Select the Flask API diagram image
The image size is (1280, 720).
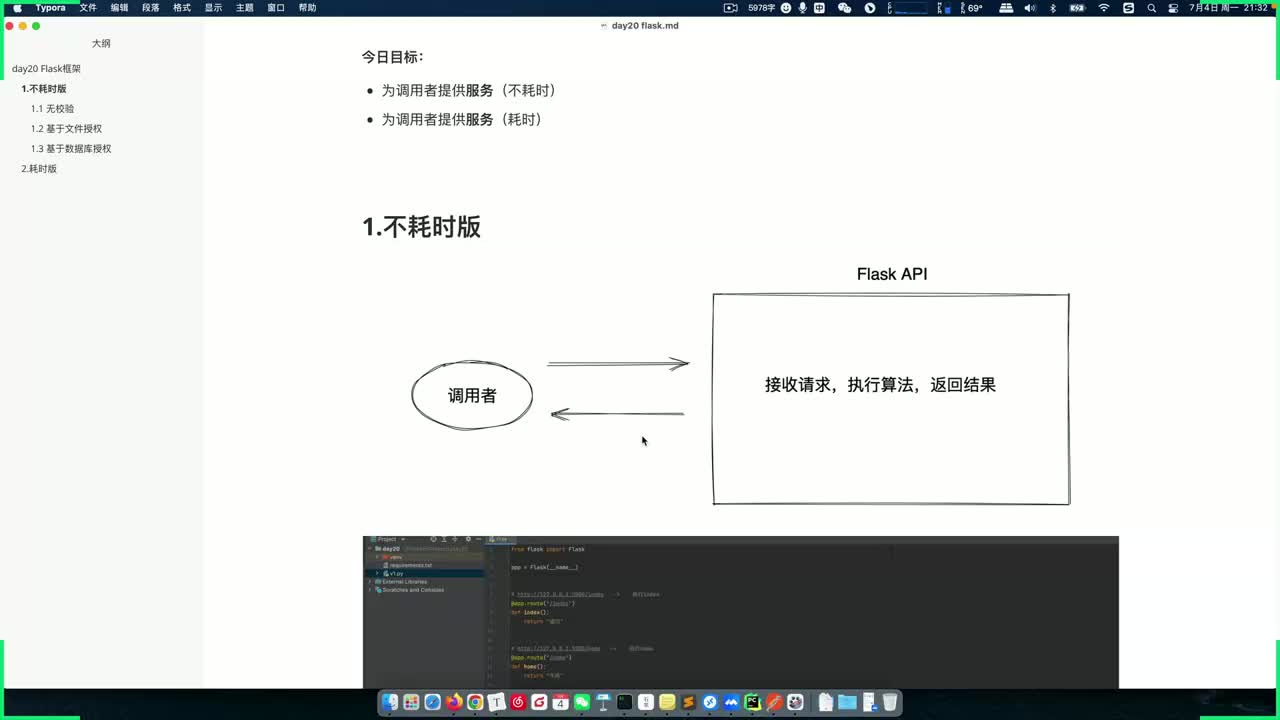[x=741, y=386]
